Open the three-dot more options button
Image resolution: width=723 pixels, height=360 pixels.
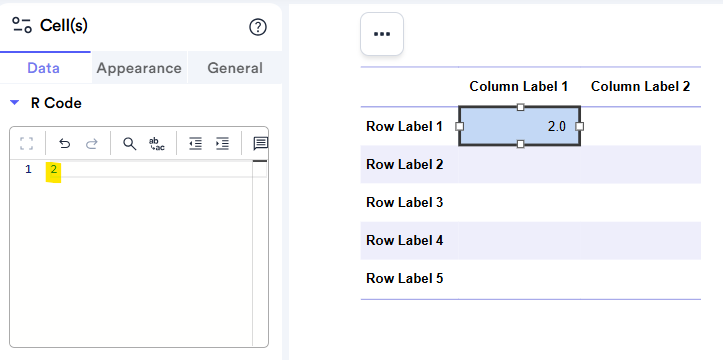click(382, 34)
